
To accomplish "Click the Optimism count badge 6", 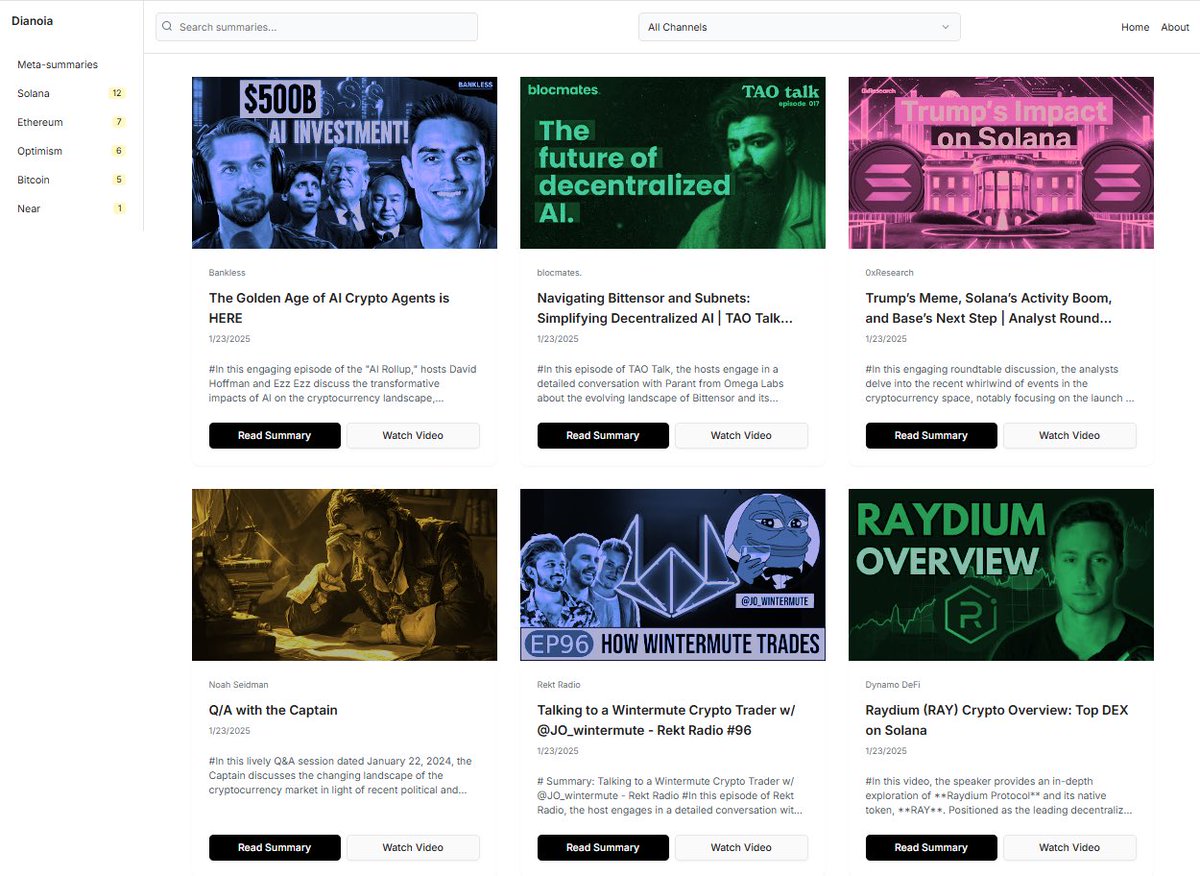I will 119,151.
